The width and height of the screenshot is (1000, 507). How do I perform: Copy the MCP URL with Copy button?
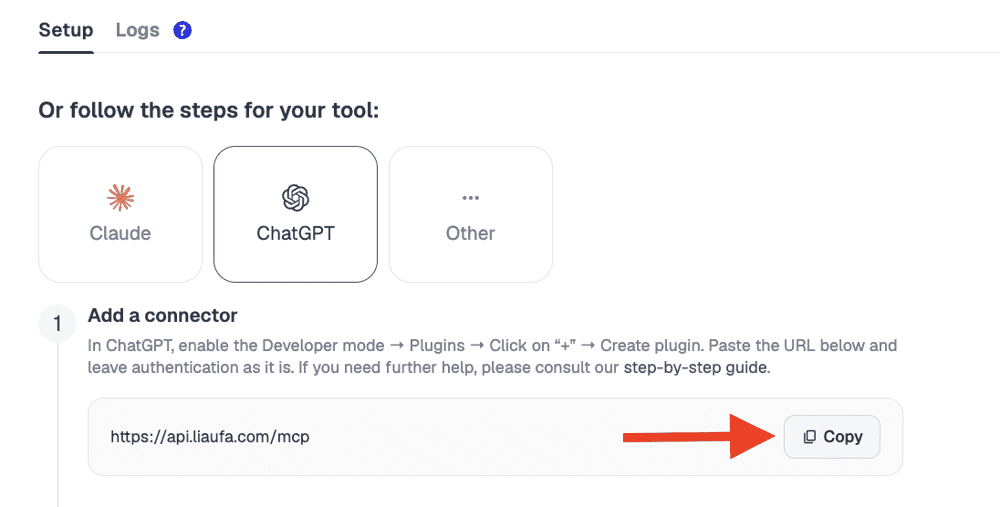(x=832, y=437)
